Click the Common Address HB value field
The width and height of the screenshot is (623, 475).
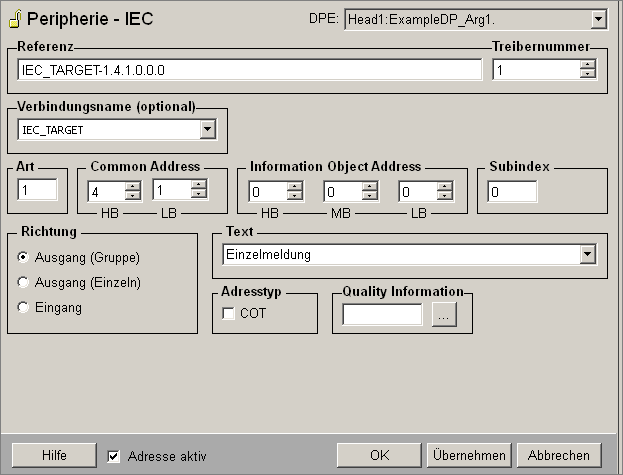coord(106,192)
